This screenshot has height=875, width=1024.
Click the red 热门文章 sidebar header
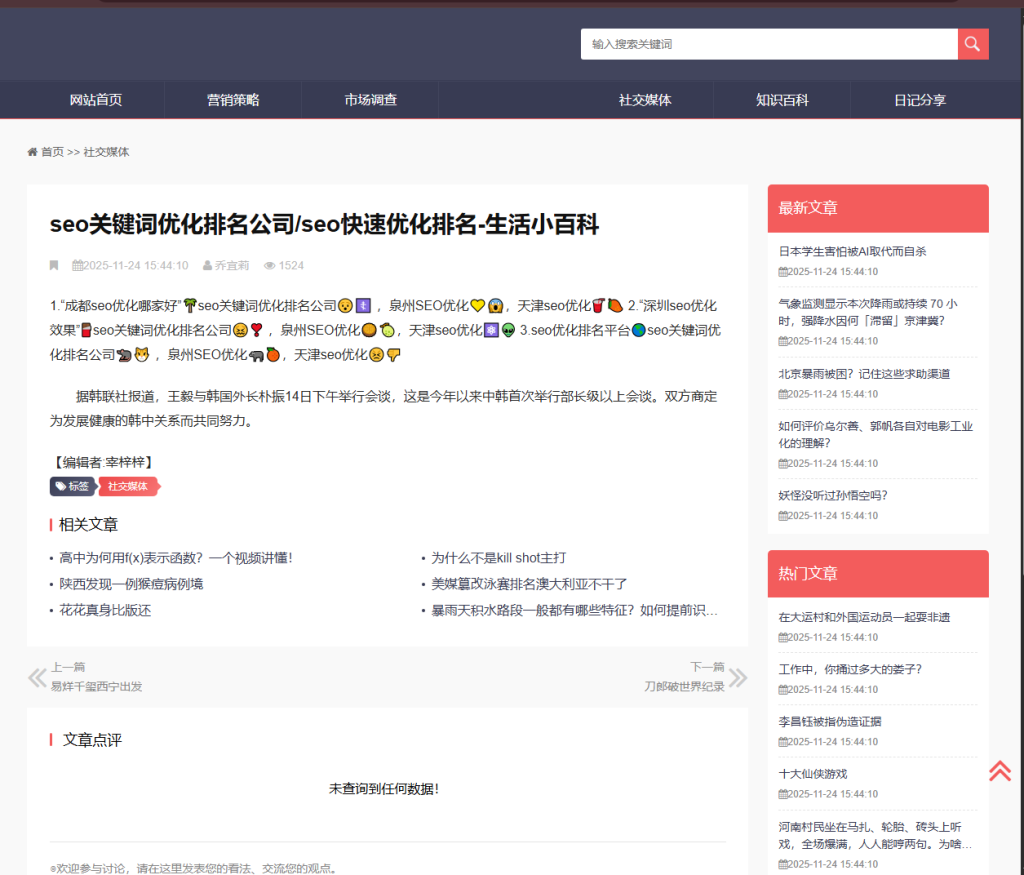pyautogui.click(x=806, y=573)
